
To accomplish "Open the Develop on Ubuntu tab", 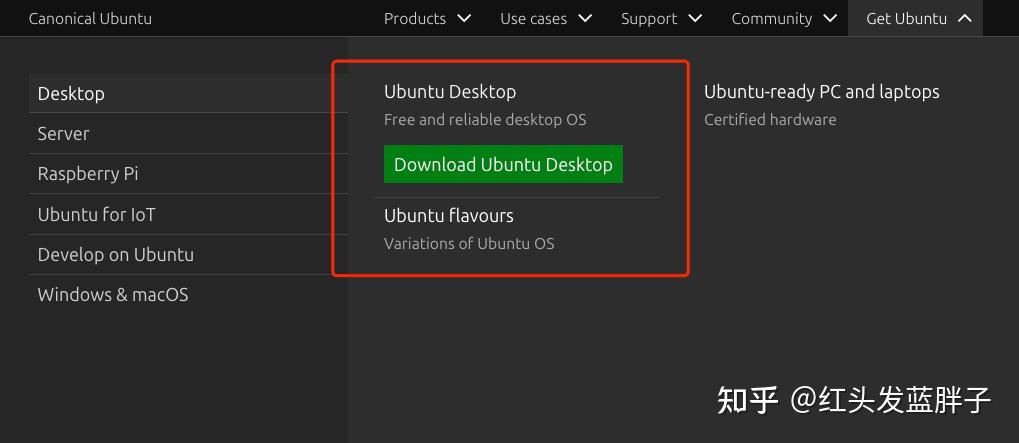I will tap(115, 255).
